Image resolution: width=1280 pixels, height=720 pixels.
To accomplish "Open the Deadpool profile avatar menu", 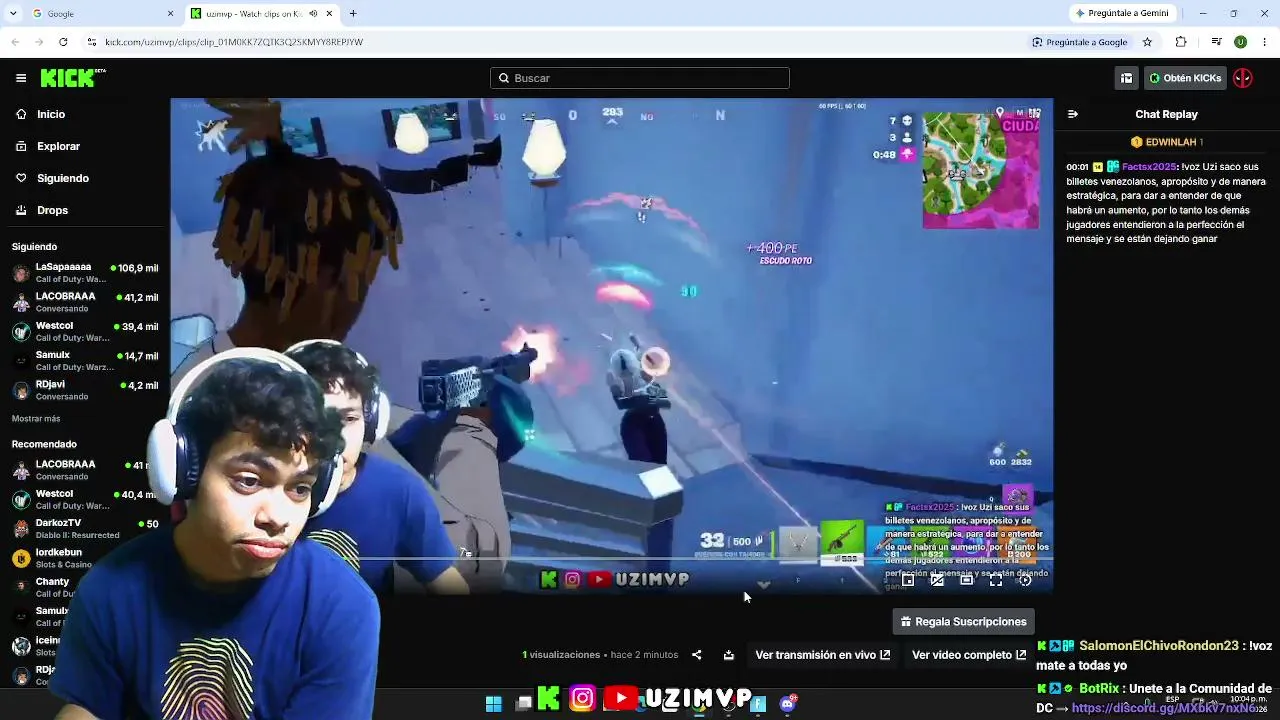I will 1243,78.
